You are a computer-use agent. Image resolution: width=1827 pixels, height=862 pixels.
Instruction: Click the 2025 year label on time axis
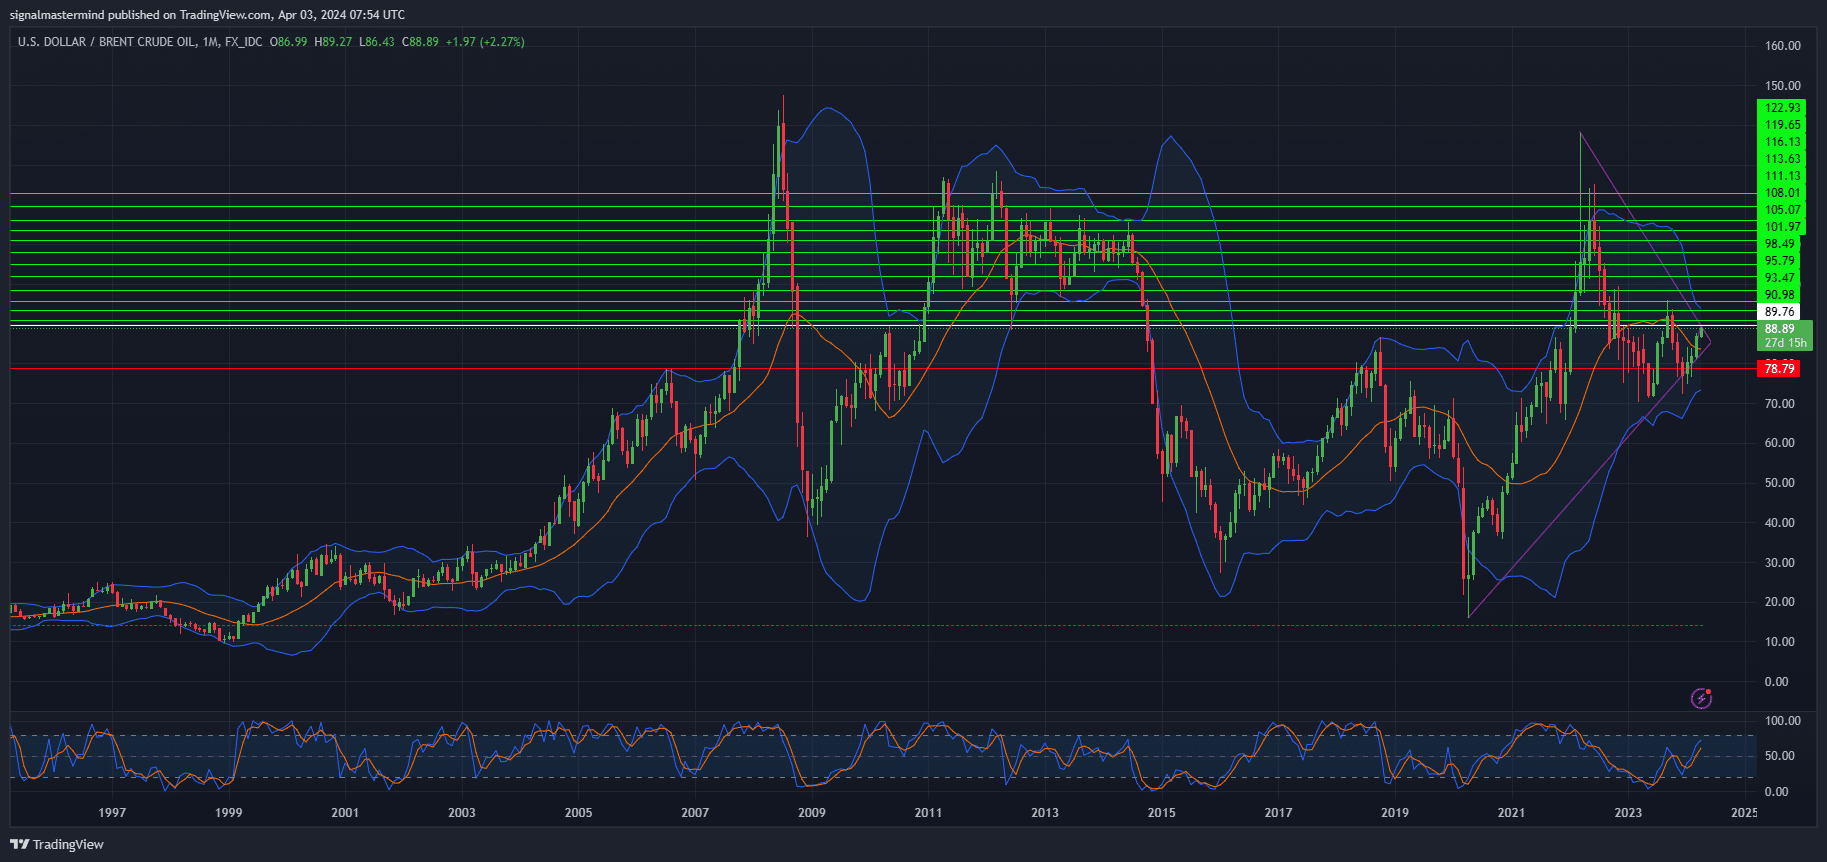click(x=1743, y=812)
